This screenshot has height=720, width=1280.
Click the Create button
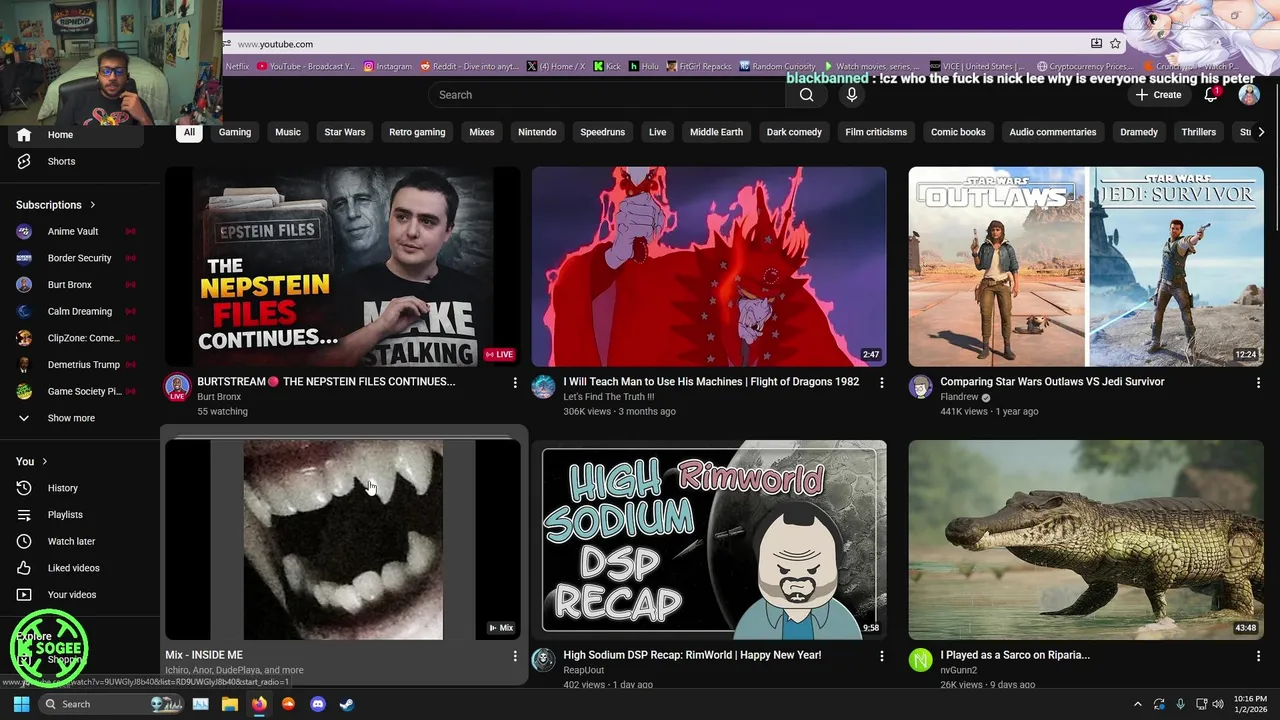1159,95
